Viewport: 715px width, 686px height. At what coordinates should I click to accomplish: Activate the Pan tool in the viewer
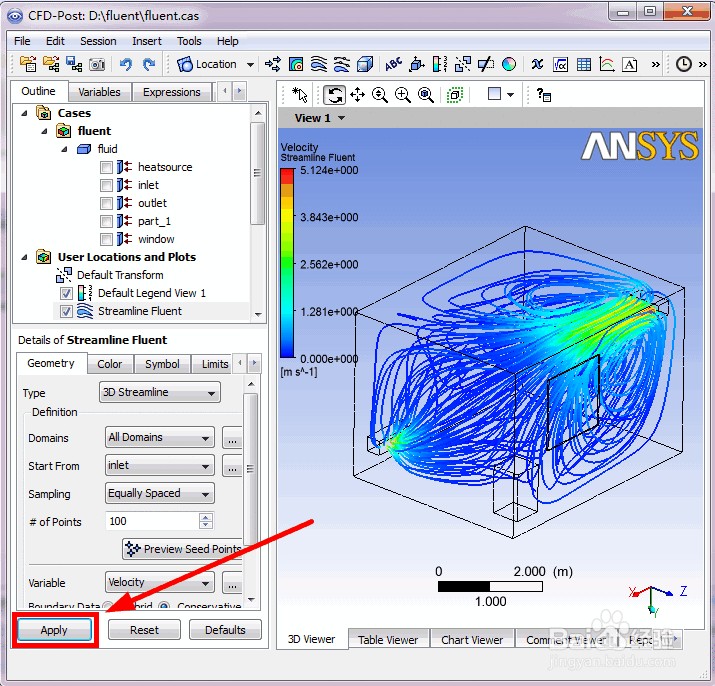click(x=358, y=95)
